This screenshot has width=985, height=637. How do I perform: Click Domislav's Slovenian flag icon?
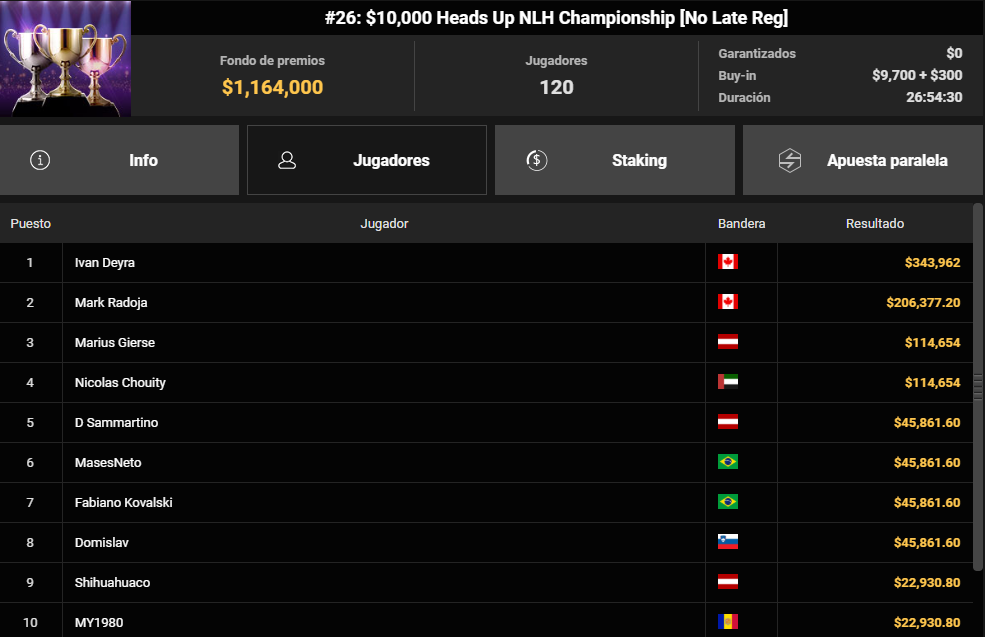tap(727, 542)
